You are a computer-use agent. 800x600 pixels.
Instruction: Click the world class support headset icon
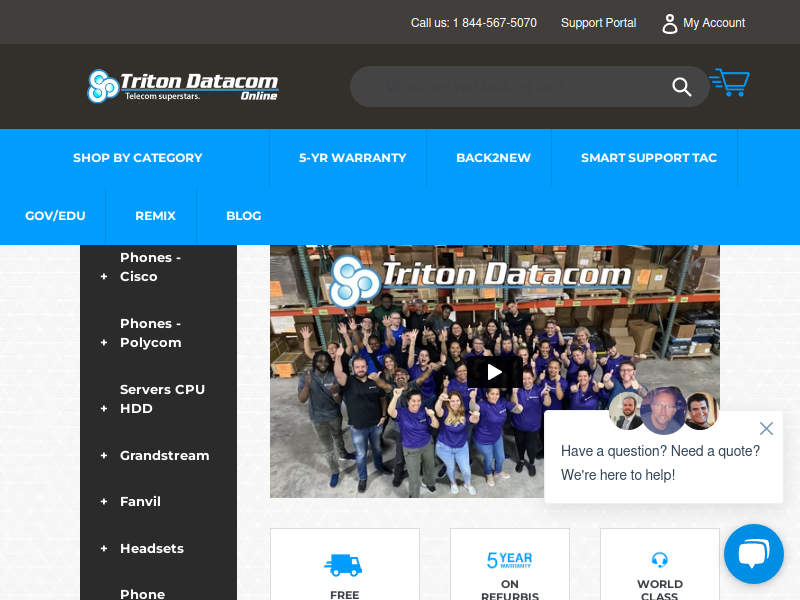pos(660,560)
